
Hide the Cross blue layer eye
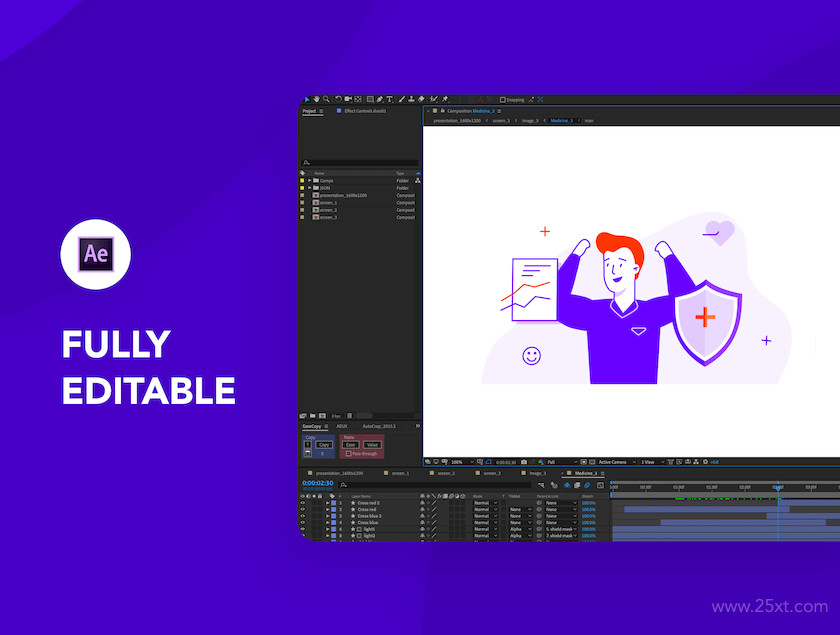pyautogui.click(x=303, y=522)
